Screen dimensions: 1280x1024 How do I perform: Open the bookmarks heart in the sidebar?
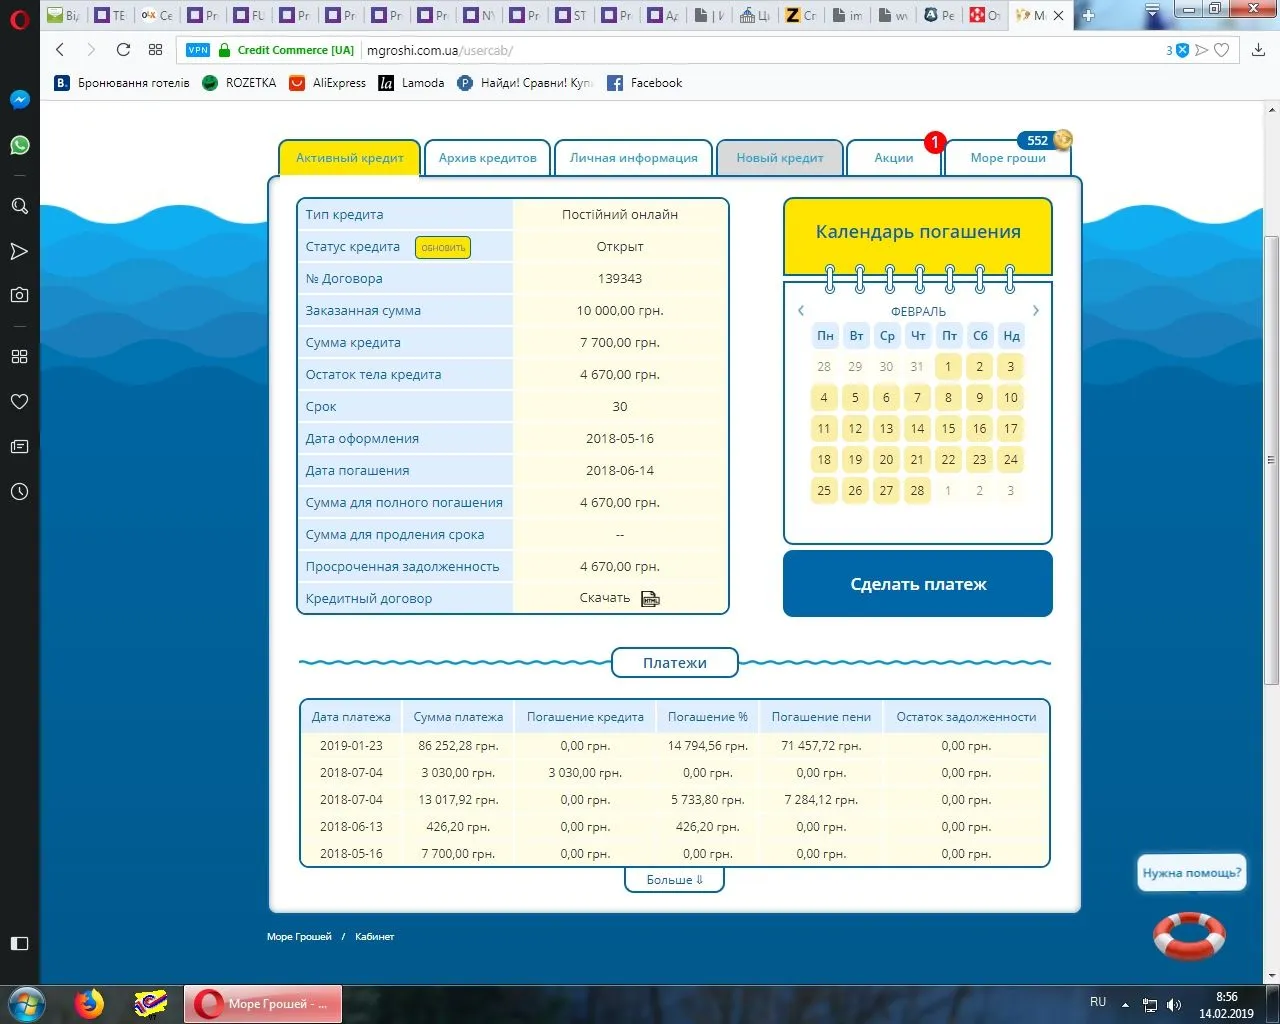tap(19, 401)
